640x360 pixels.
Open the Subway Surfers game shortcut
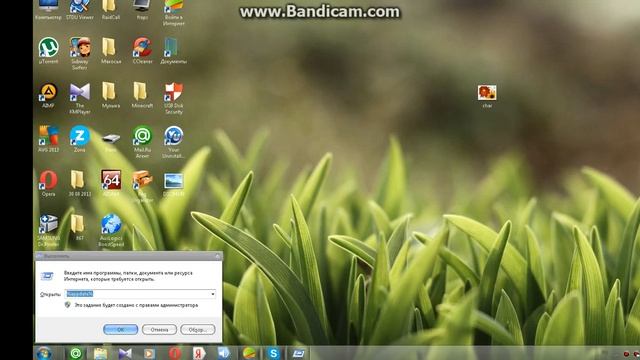(x=80, y=53)
